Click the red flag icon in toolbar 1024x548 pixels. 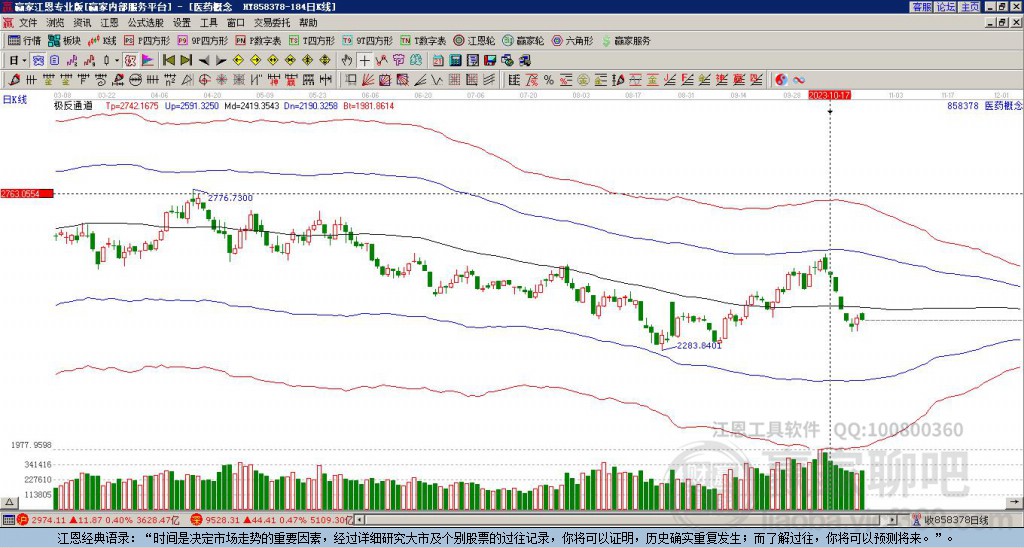point(148,60)
